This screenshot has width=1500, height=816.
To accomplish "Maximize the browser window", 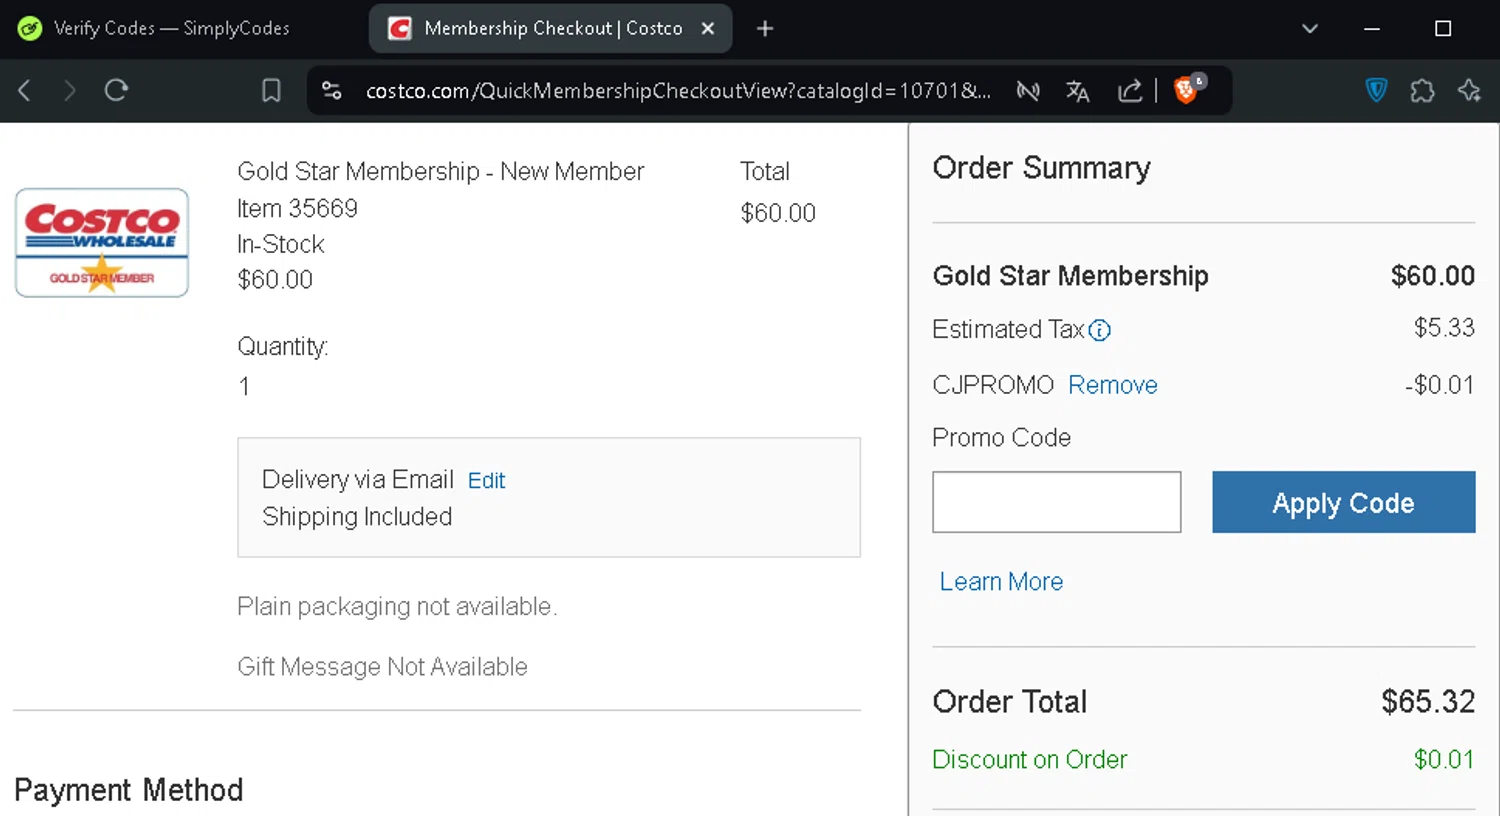I will 1443,29.
